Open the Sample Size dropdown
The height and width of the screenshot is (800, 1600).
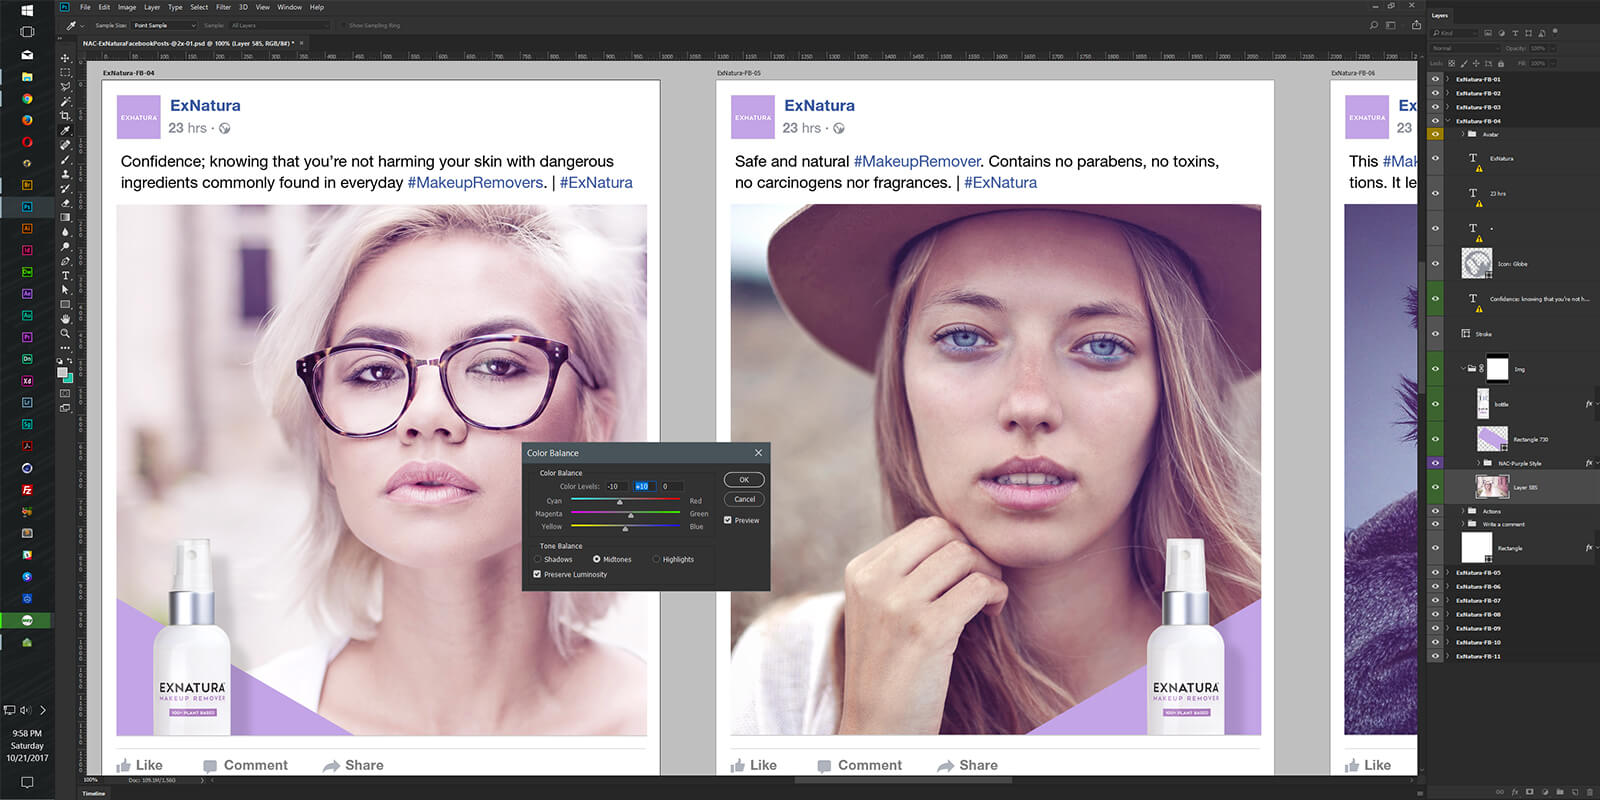click(x=164, y=25)
